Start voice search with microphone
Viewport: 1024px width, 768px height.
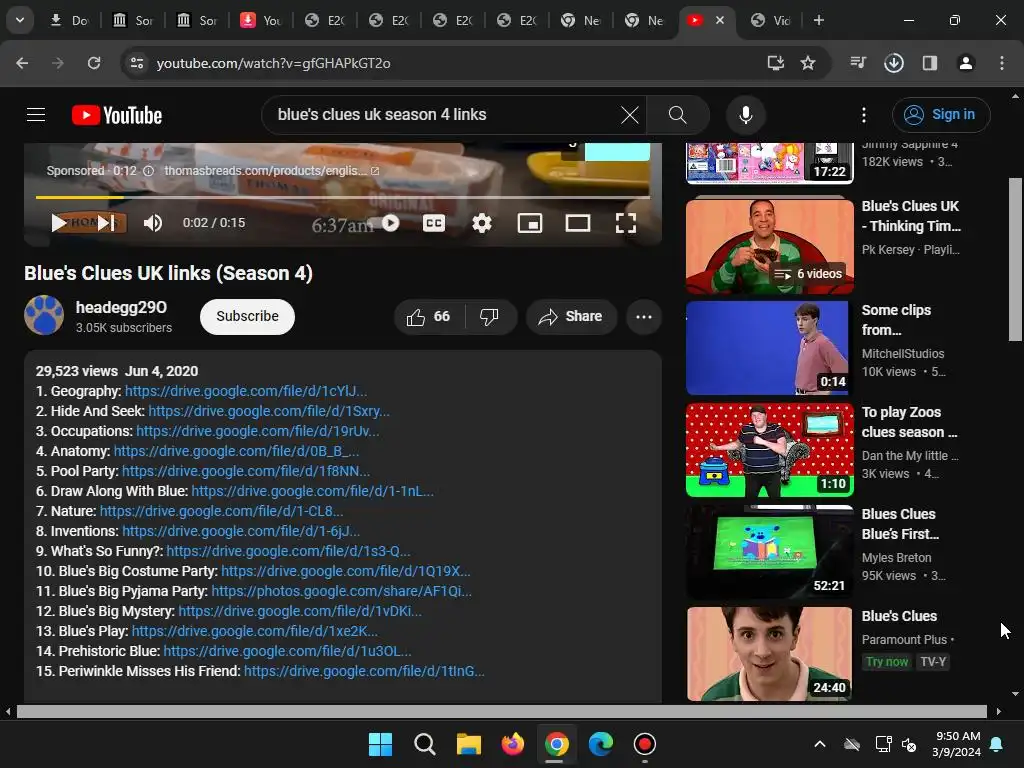745,115
